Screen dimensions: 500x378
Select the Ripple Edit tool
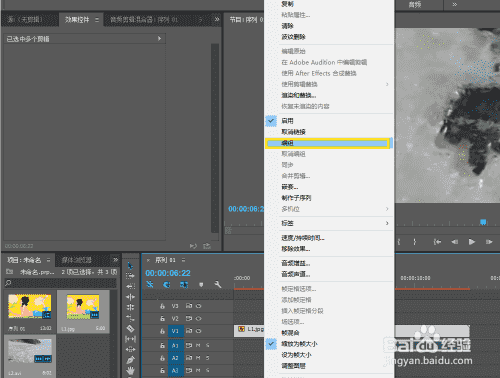pos(130,297)
